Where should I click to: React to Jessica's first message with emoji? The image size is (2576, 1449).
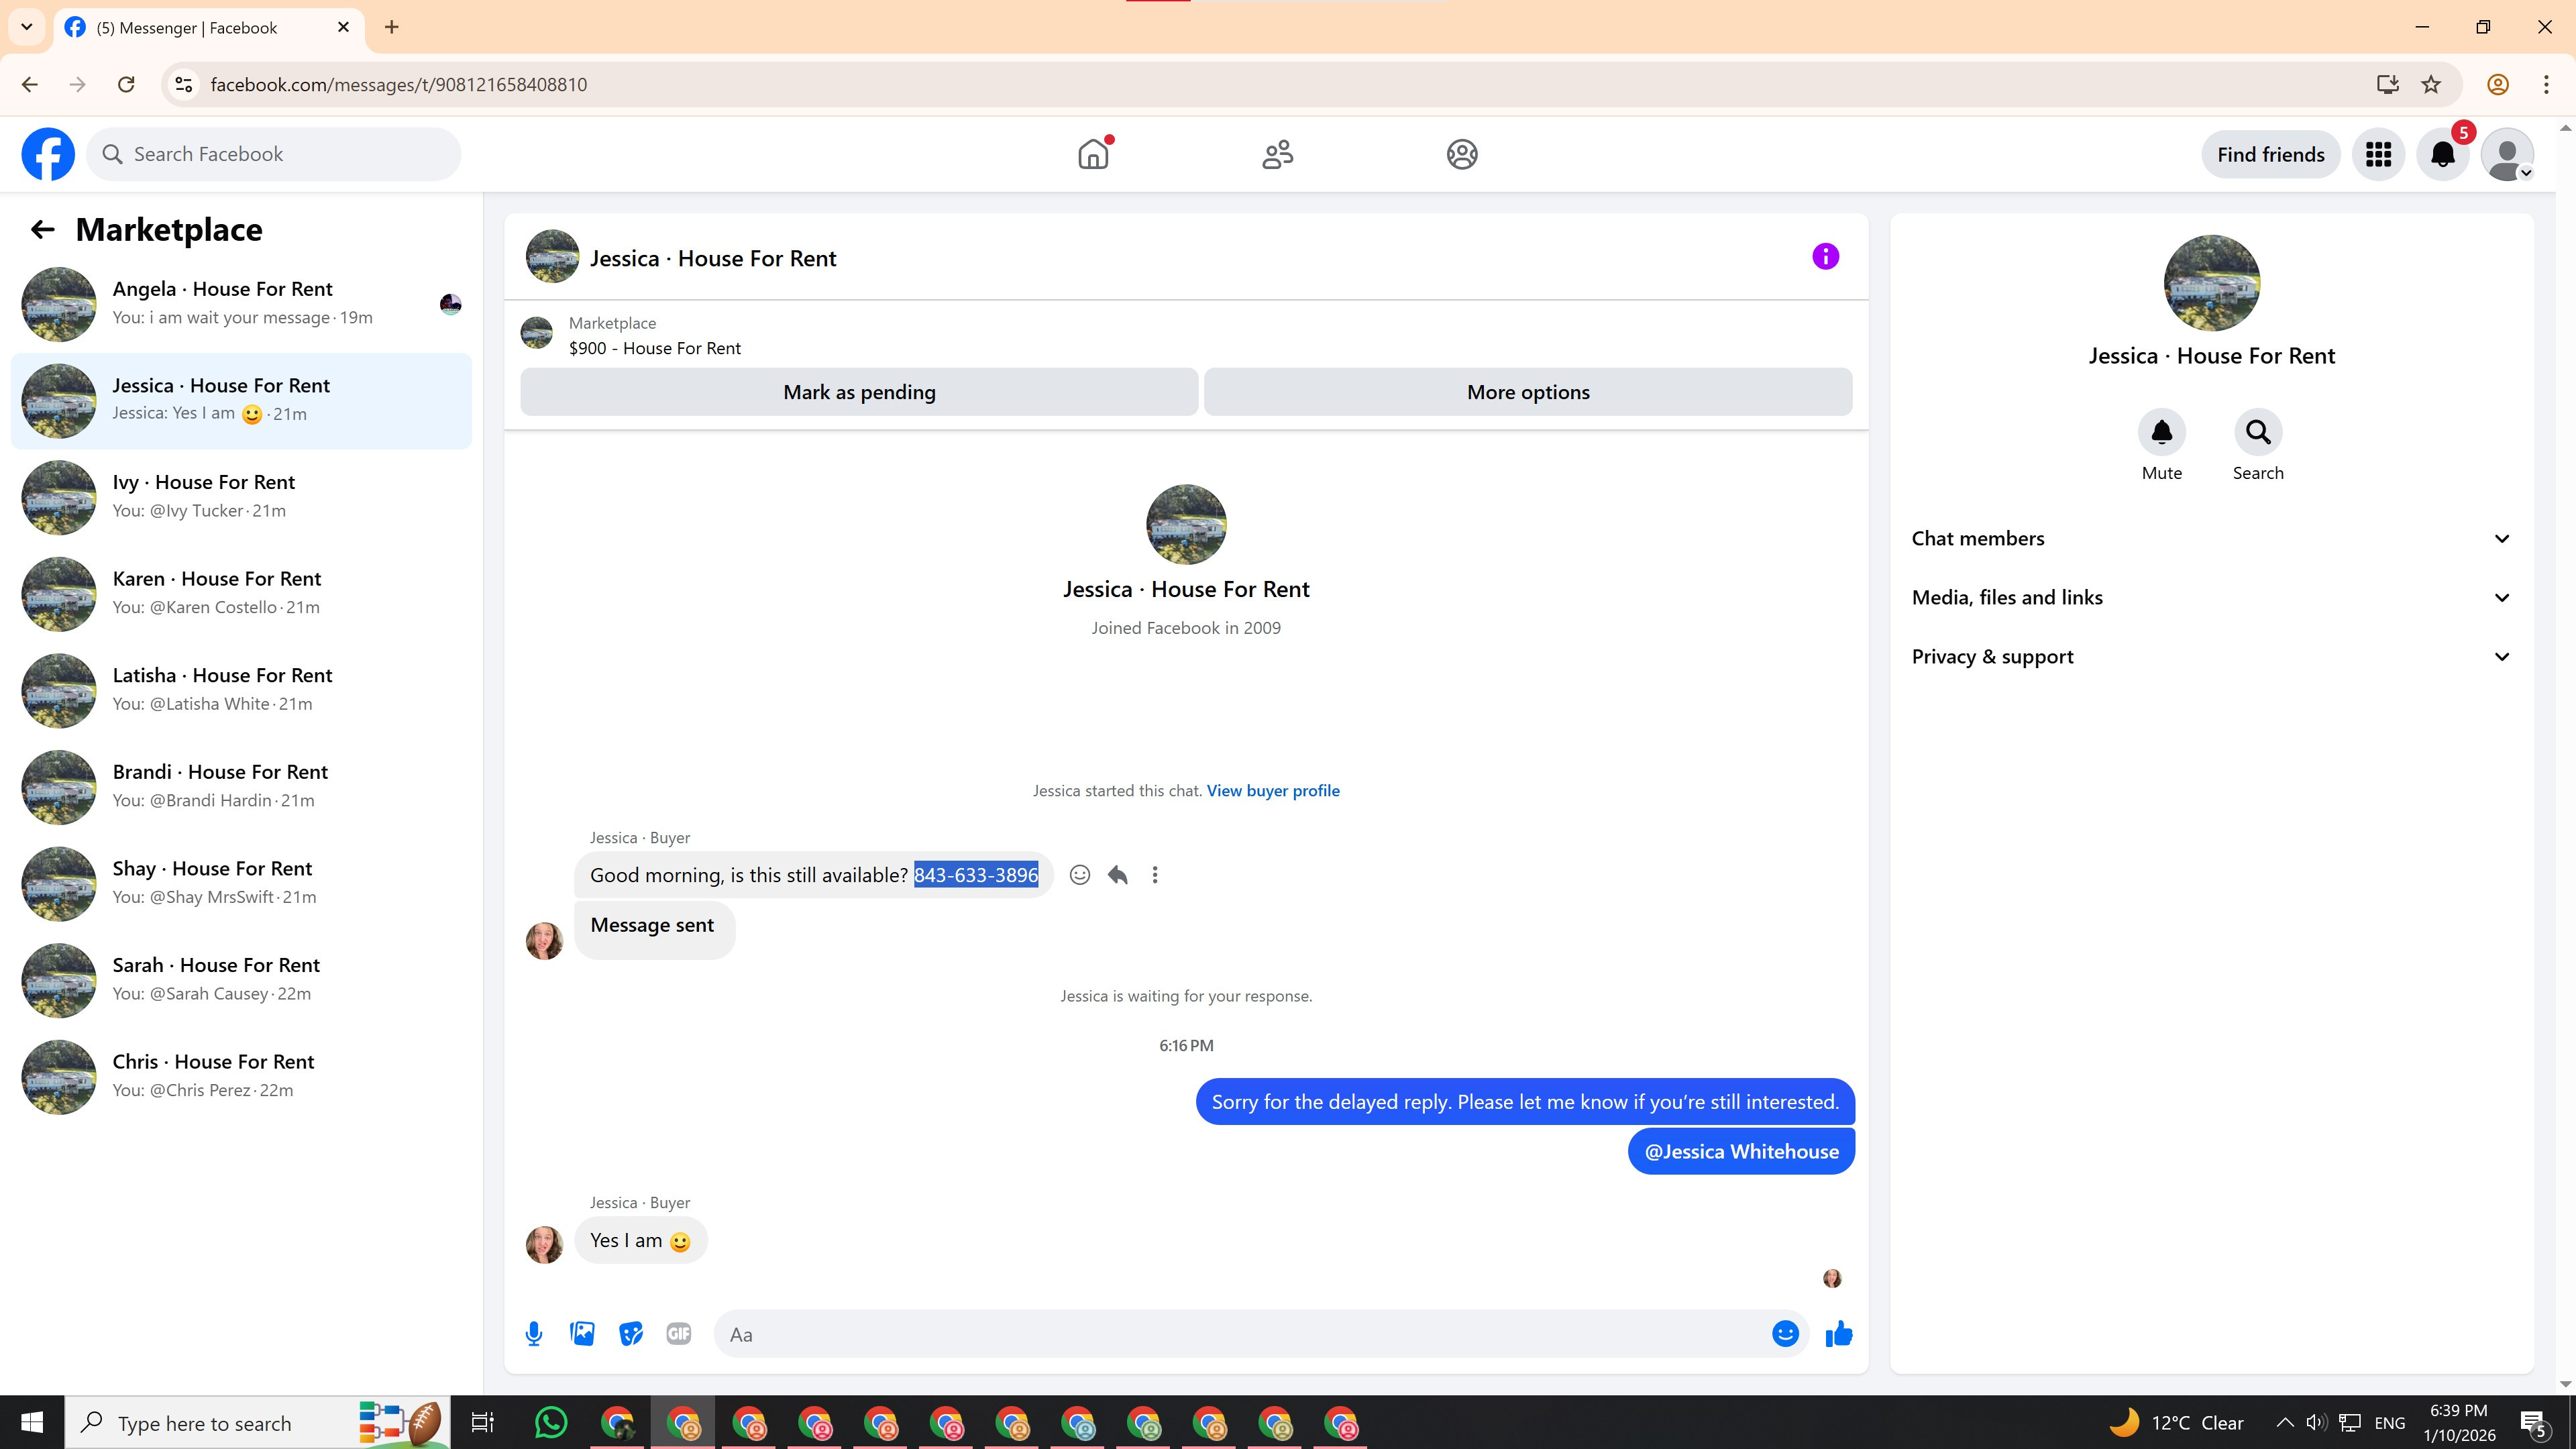pos(1080,875)
